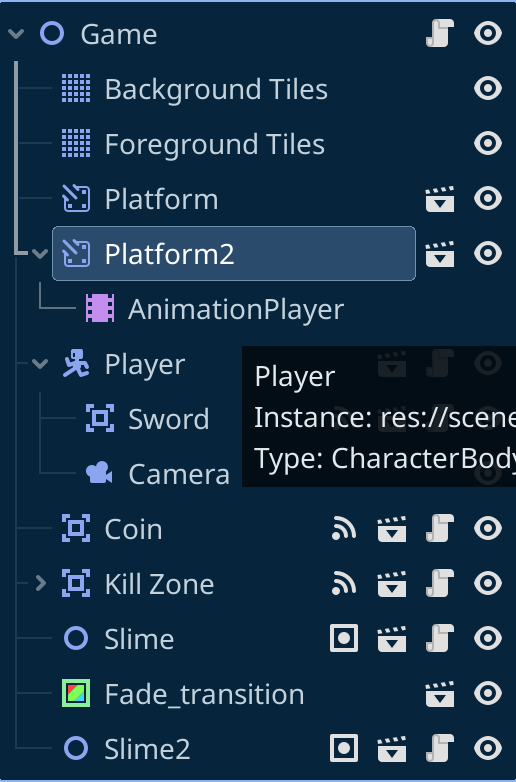The width and height of the screenshot is (516, 782).
Task: Expand the Kill Zone node
Action: click(41, 583)
